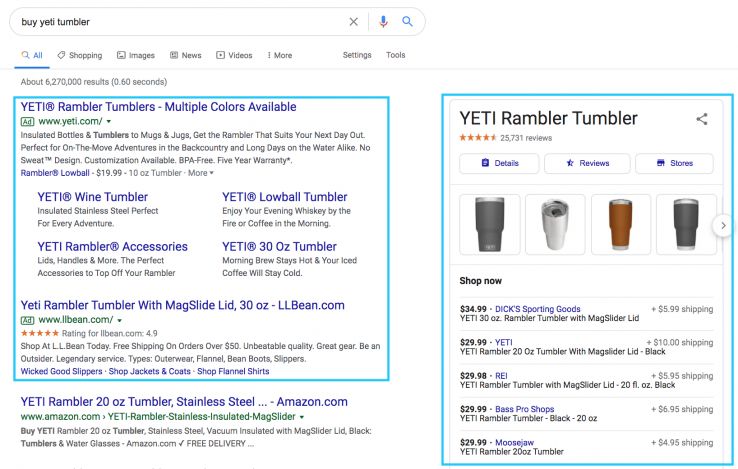The height and width of the screenshot is (469, 738).
Task: Click into the search box text field
Action: [x=180, y=22]
